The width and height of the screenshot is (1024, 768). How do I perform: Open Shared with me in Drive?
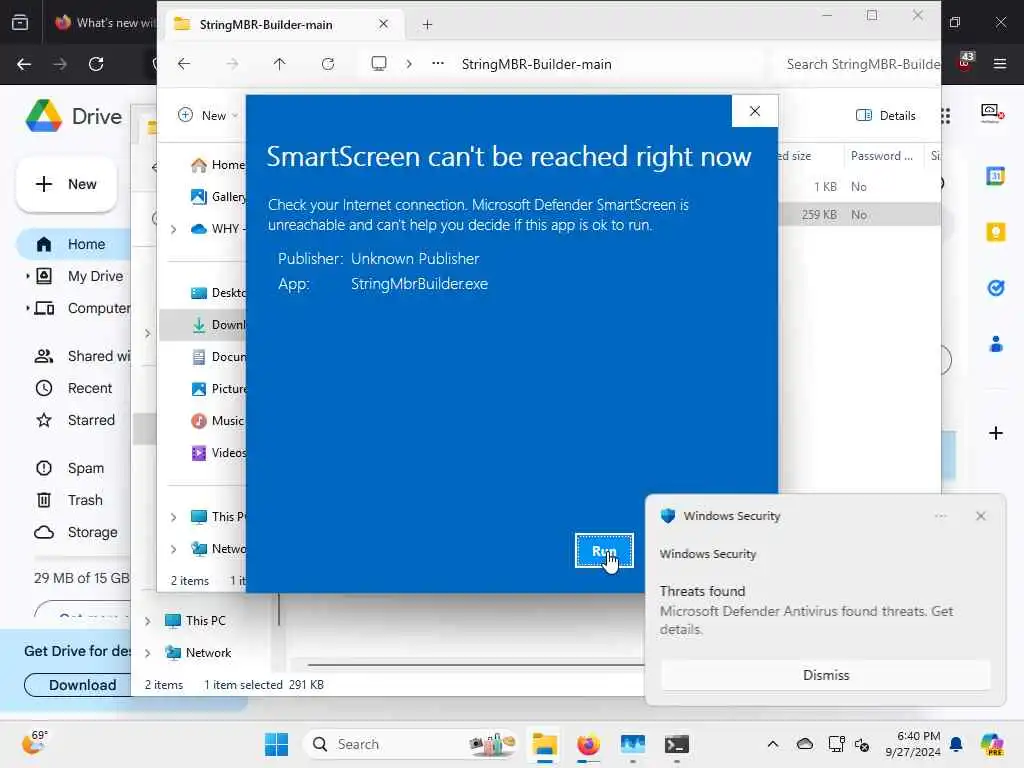point(82,356)
